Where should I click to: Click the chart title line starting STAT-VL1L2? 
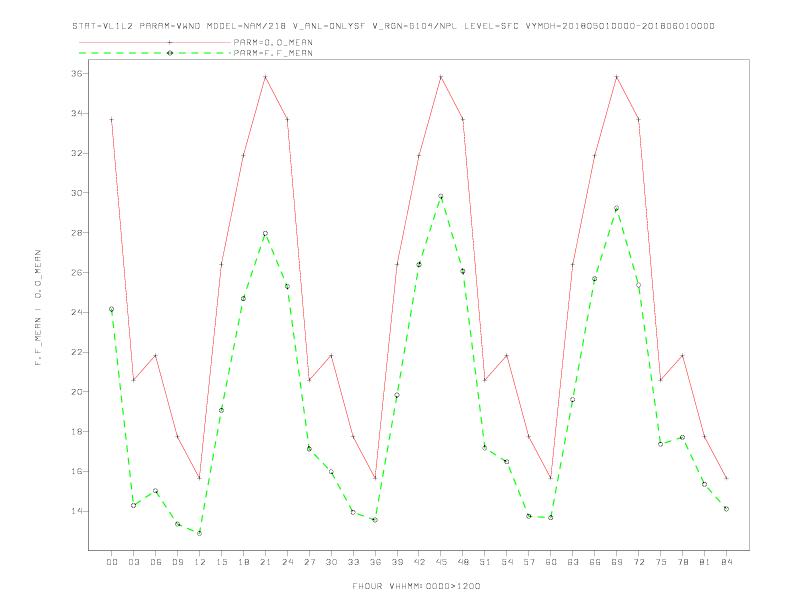click(393, 26)
